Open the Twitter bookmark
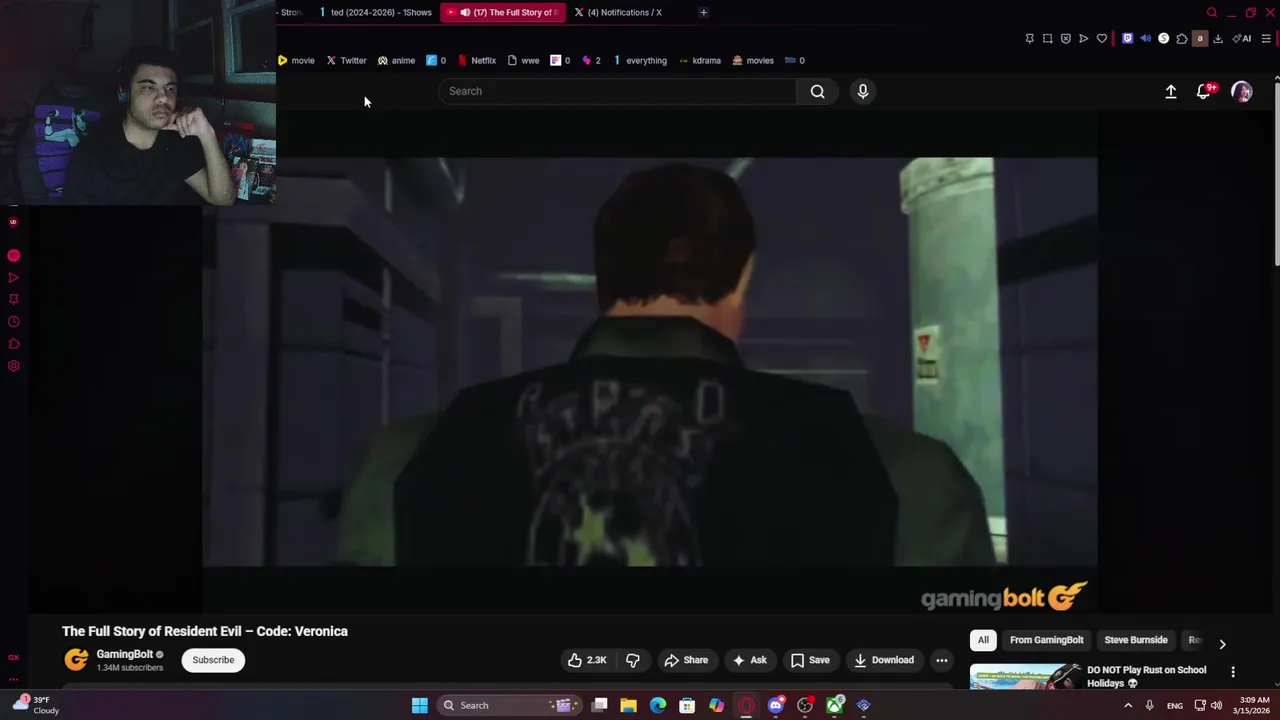Image resolution: width=1280 pixels, height=720 pixels. pyautogui.click(x=347, y=60)
